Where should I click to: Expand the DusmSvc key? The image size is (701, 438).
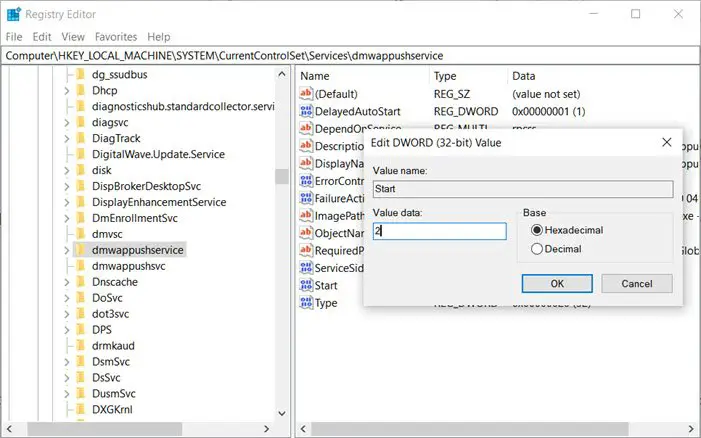tap(67, 394)
